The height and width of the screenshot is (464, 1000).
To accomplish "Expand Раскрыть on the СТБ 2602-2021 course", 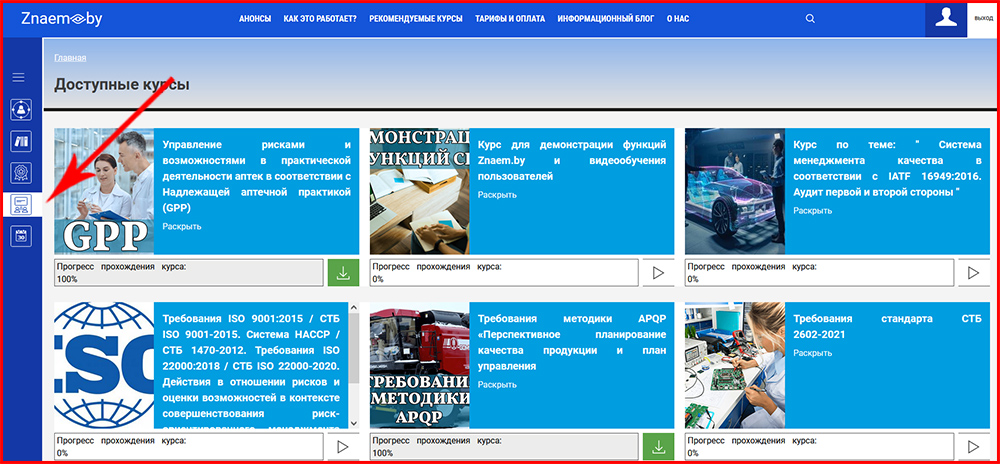I will coord(812,352).
